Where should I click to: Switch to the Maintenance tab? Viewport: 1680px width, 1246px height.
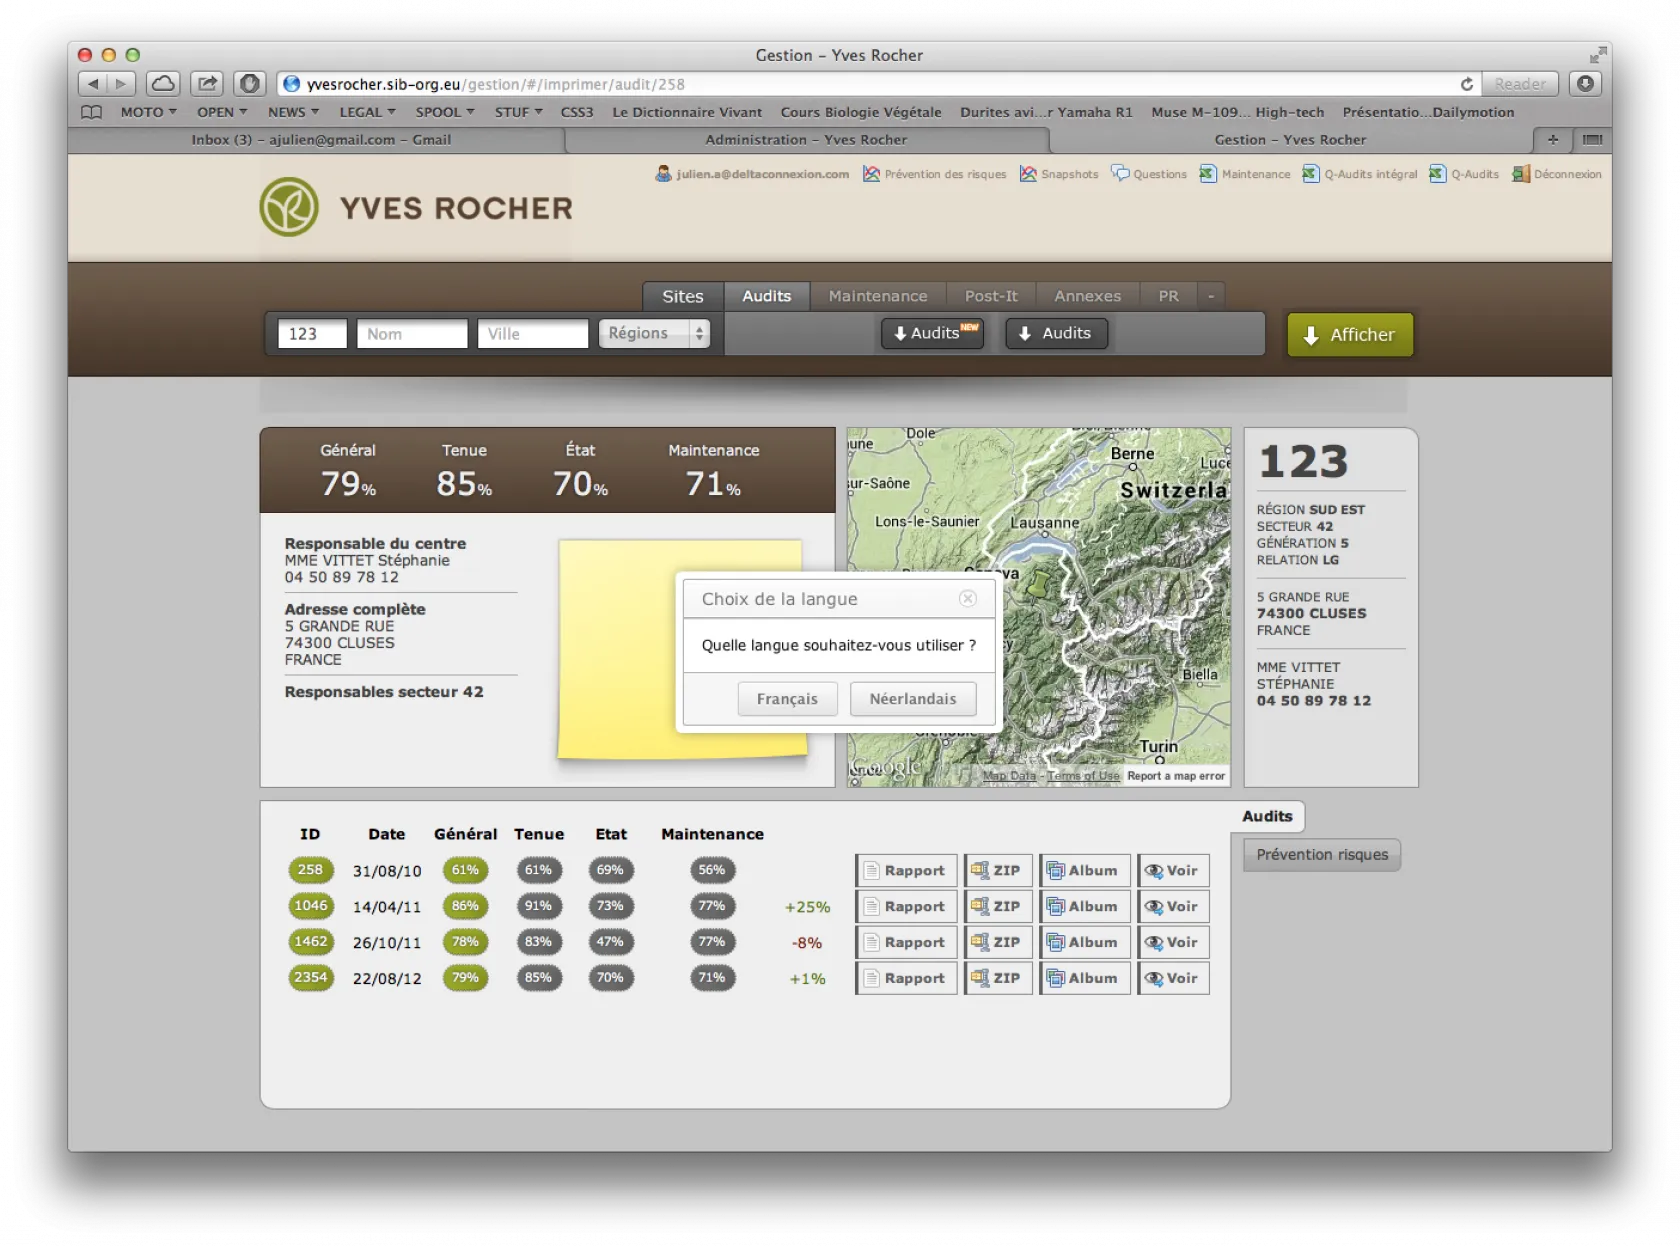pyautogui.click(x=877, y=296)
